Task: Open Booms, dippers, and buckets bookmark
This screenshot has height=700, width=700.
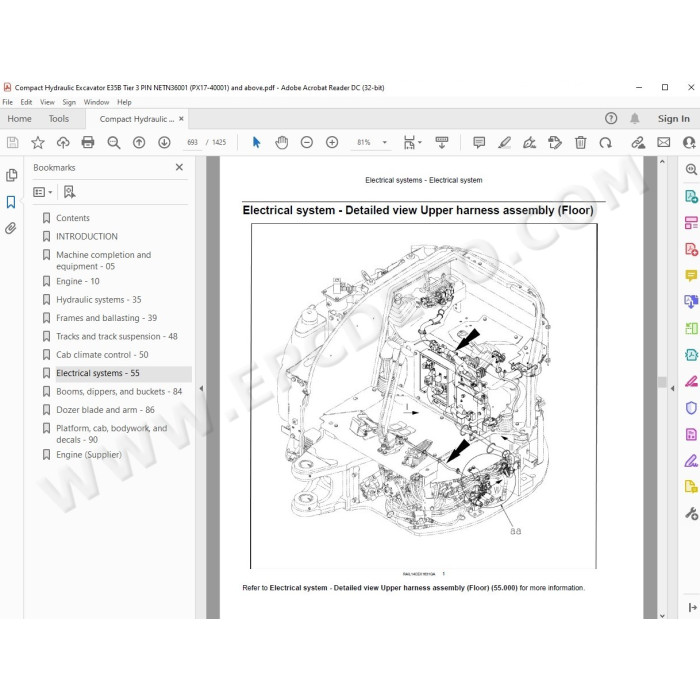Action: [119, 391]
